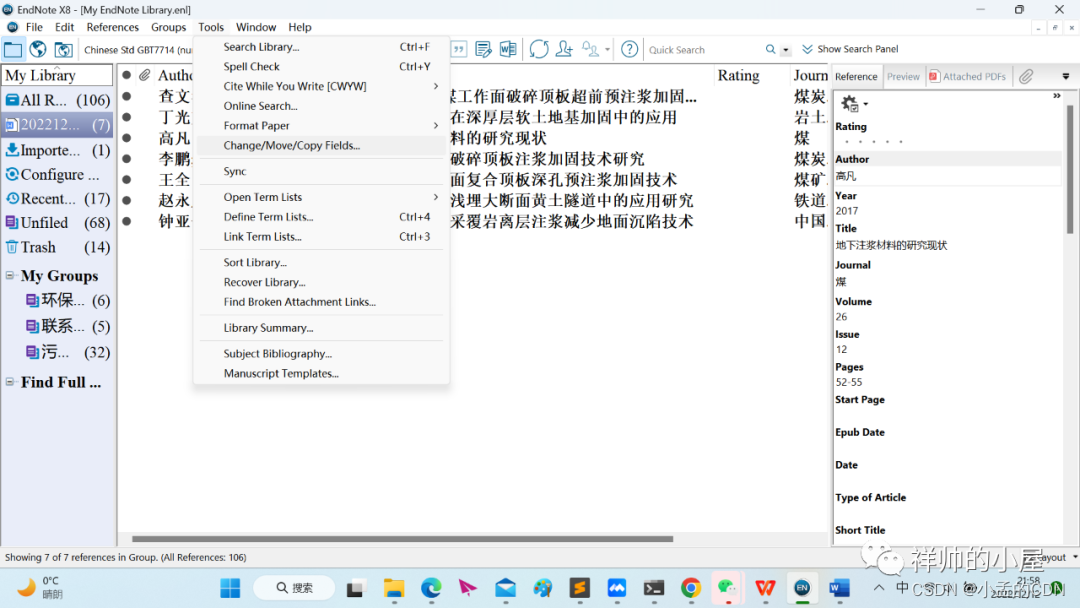Open the Groups menu
This screenshot has height=608, width=1080.
pyautogui.click(x=168, y=27)
